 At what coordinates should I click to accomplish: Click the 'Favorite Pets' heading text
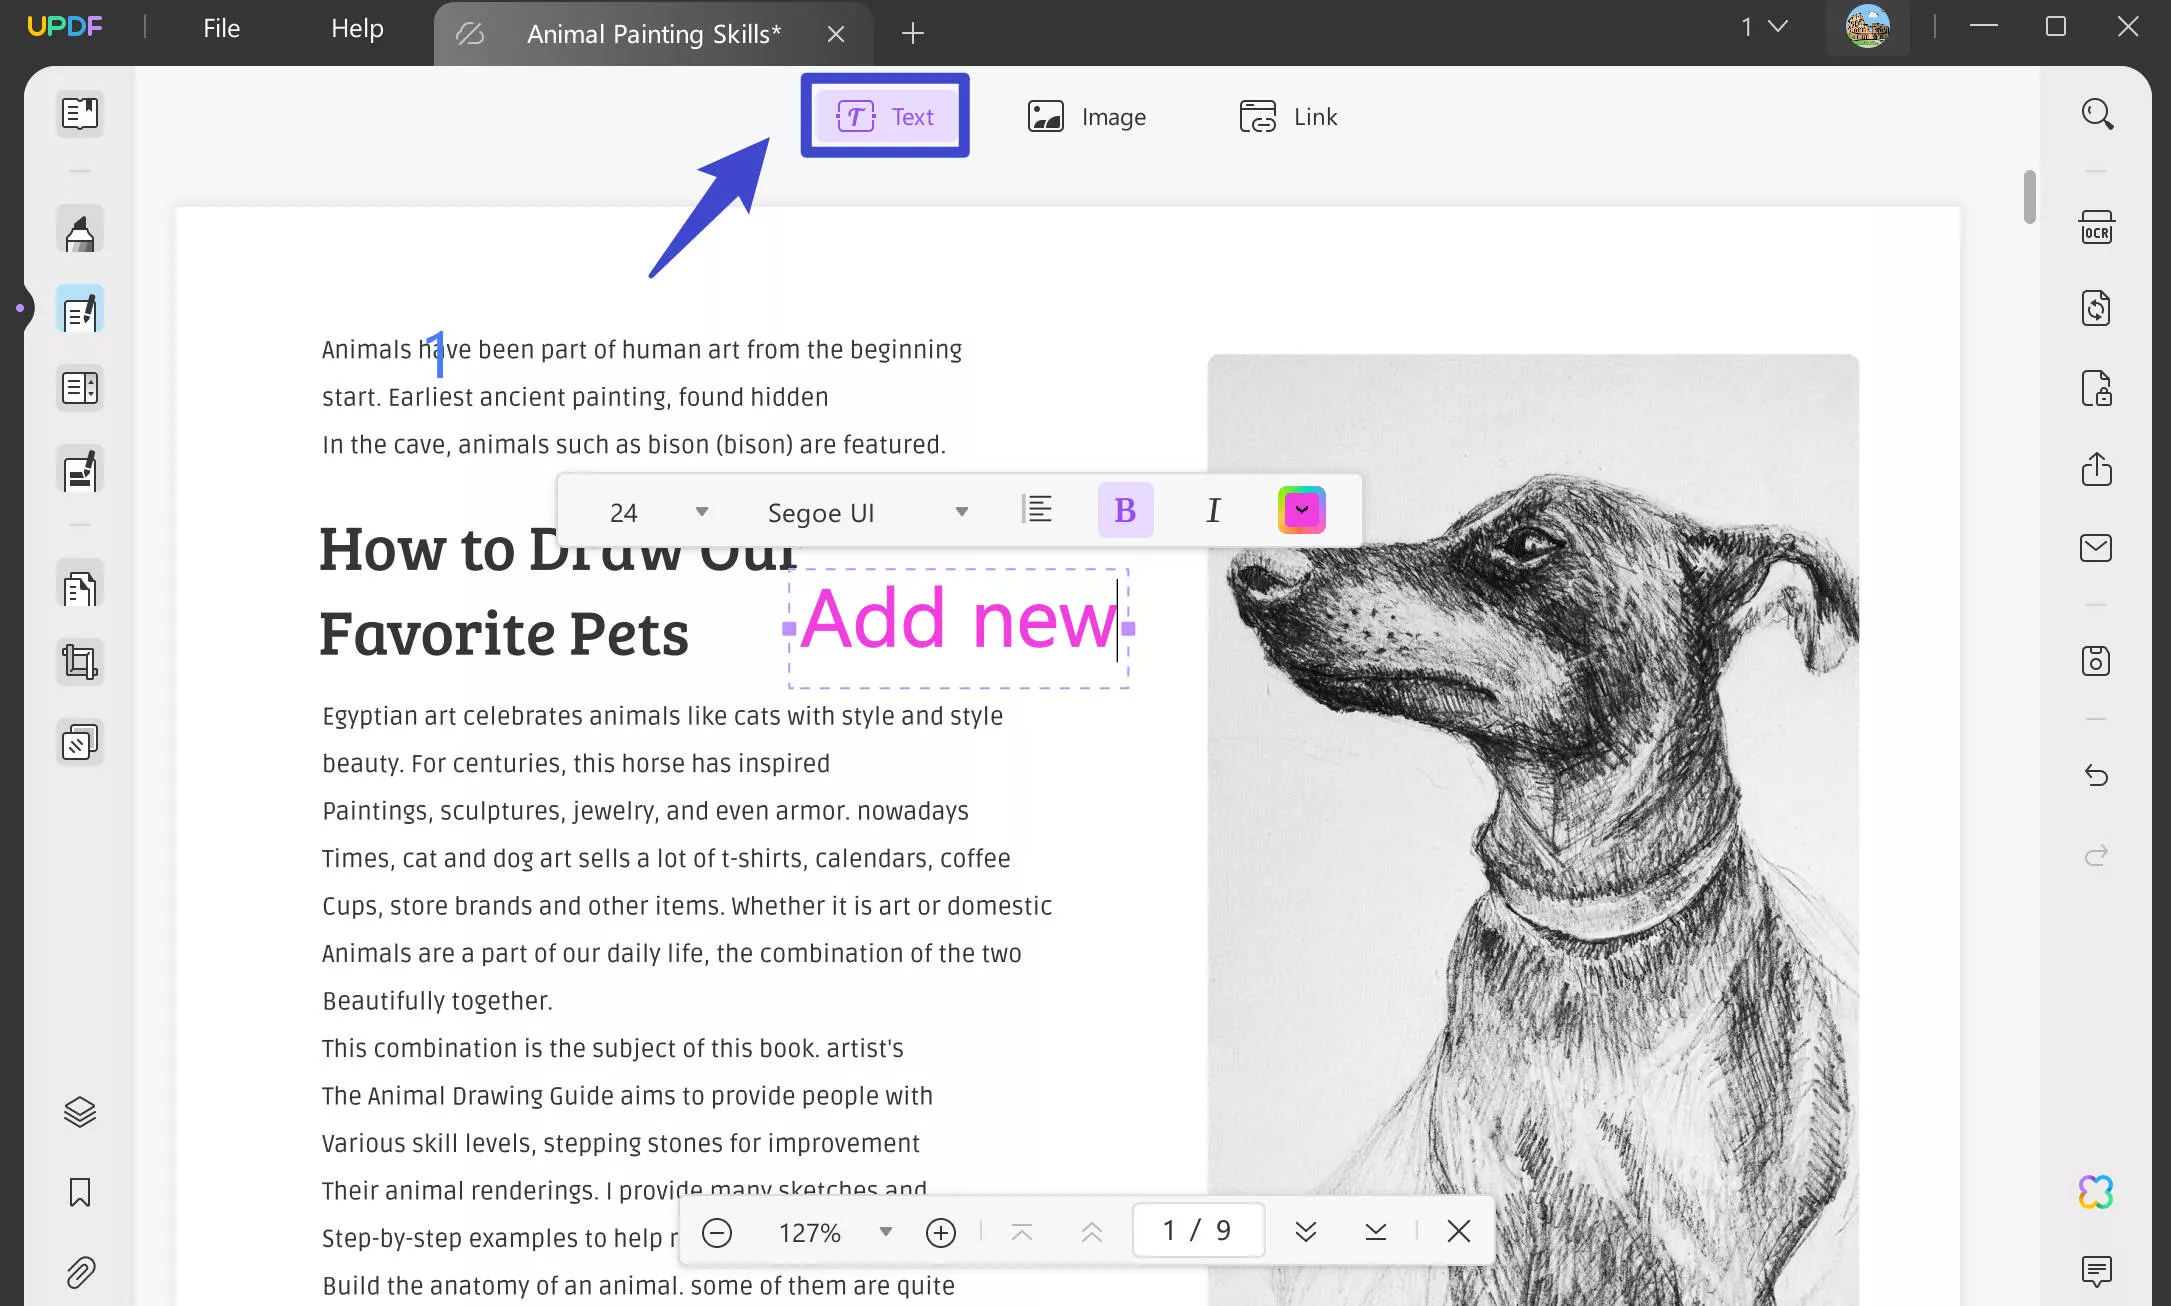[504, 634]
